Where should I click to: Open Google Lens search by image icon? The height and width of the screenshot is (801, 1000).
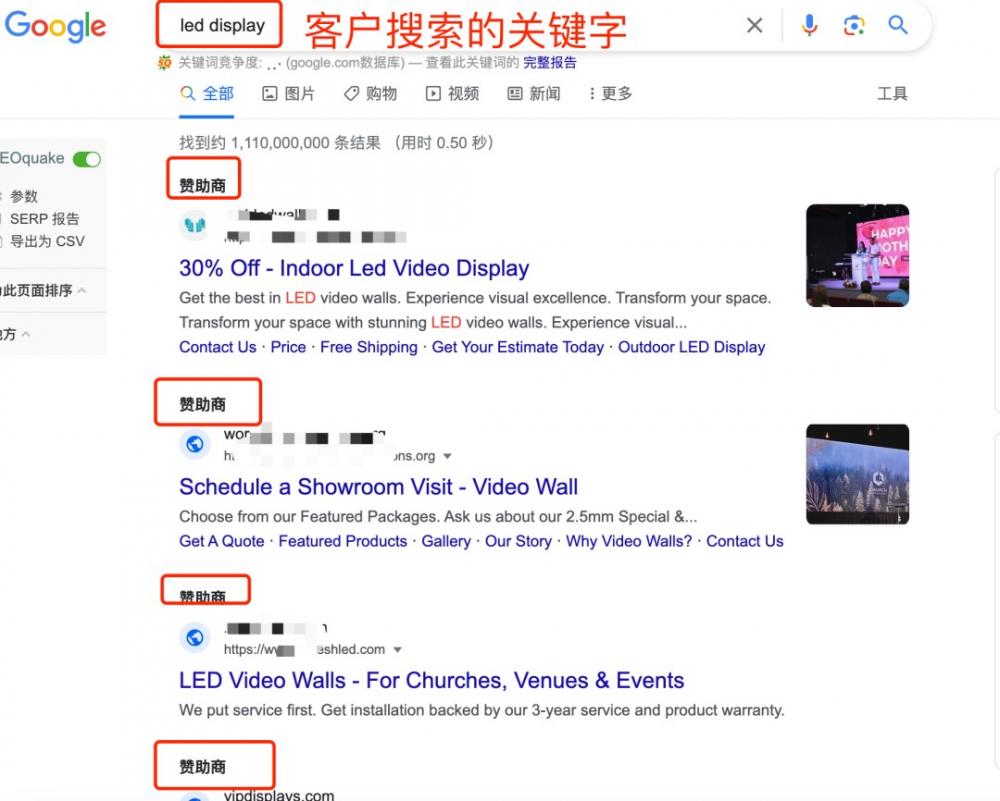(853, 26)
